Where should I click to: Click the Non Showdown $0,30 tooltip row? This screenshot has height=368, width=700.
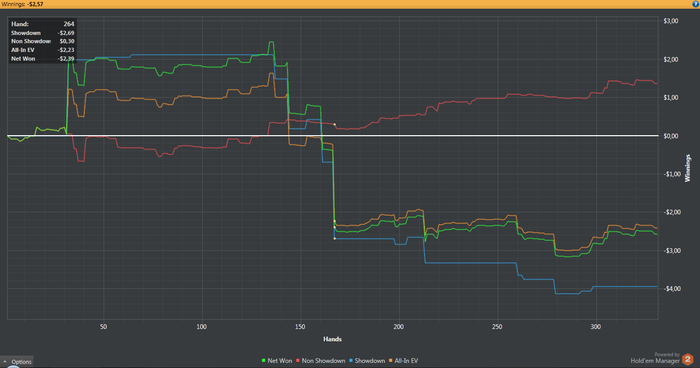(x=42, y=41)
